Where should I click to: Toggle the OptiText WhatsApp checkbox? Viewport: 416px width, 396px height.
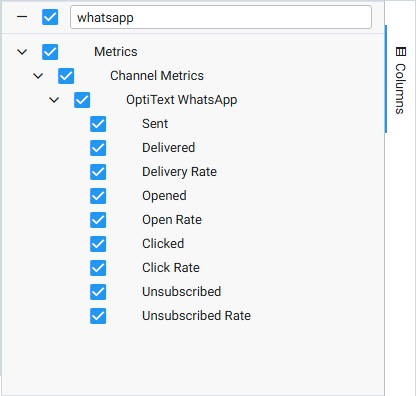(82, 100)
